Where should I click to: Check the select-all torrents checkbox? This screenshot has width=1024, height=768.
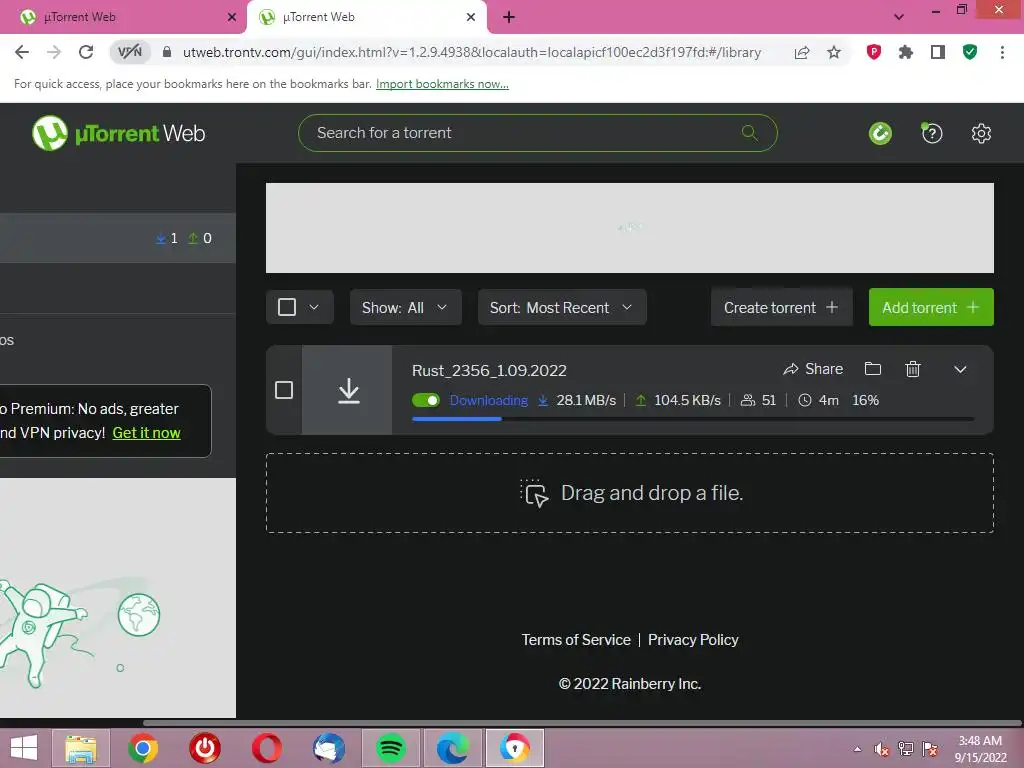tap(287, 307)
